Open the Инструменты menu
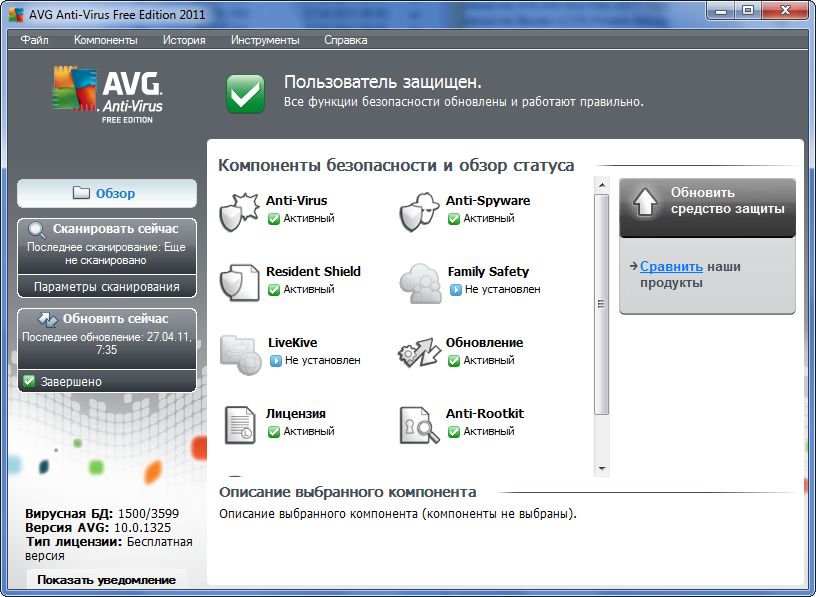The image size is (816, 597). (265, 40)
